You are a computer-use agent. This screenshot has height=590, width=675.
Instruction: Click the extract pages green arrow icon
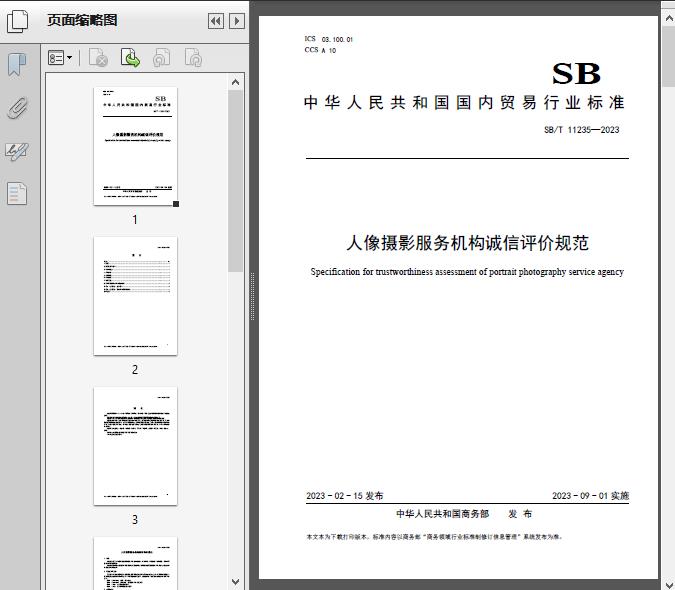pyautogui.click(x=130, y=58)
